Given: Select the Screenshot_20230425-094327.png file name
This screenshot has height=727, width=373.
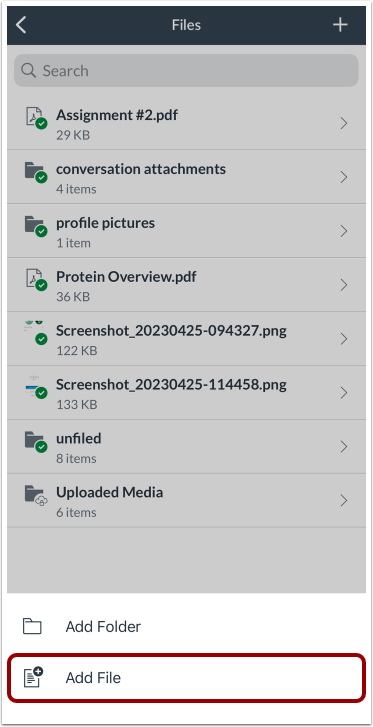Looking at the screenshot, I should 171,331.
